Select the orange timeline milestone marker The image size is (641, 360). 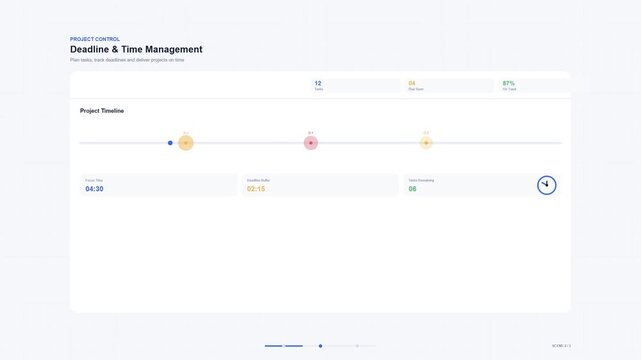pyautogui.click(x=186, y=143)
